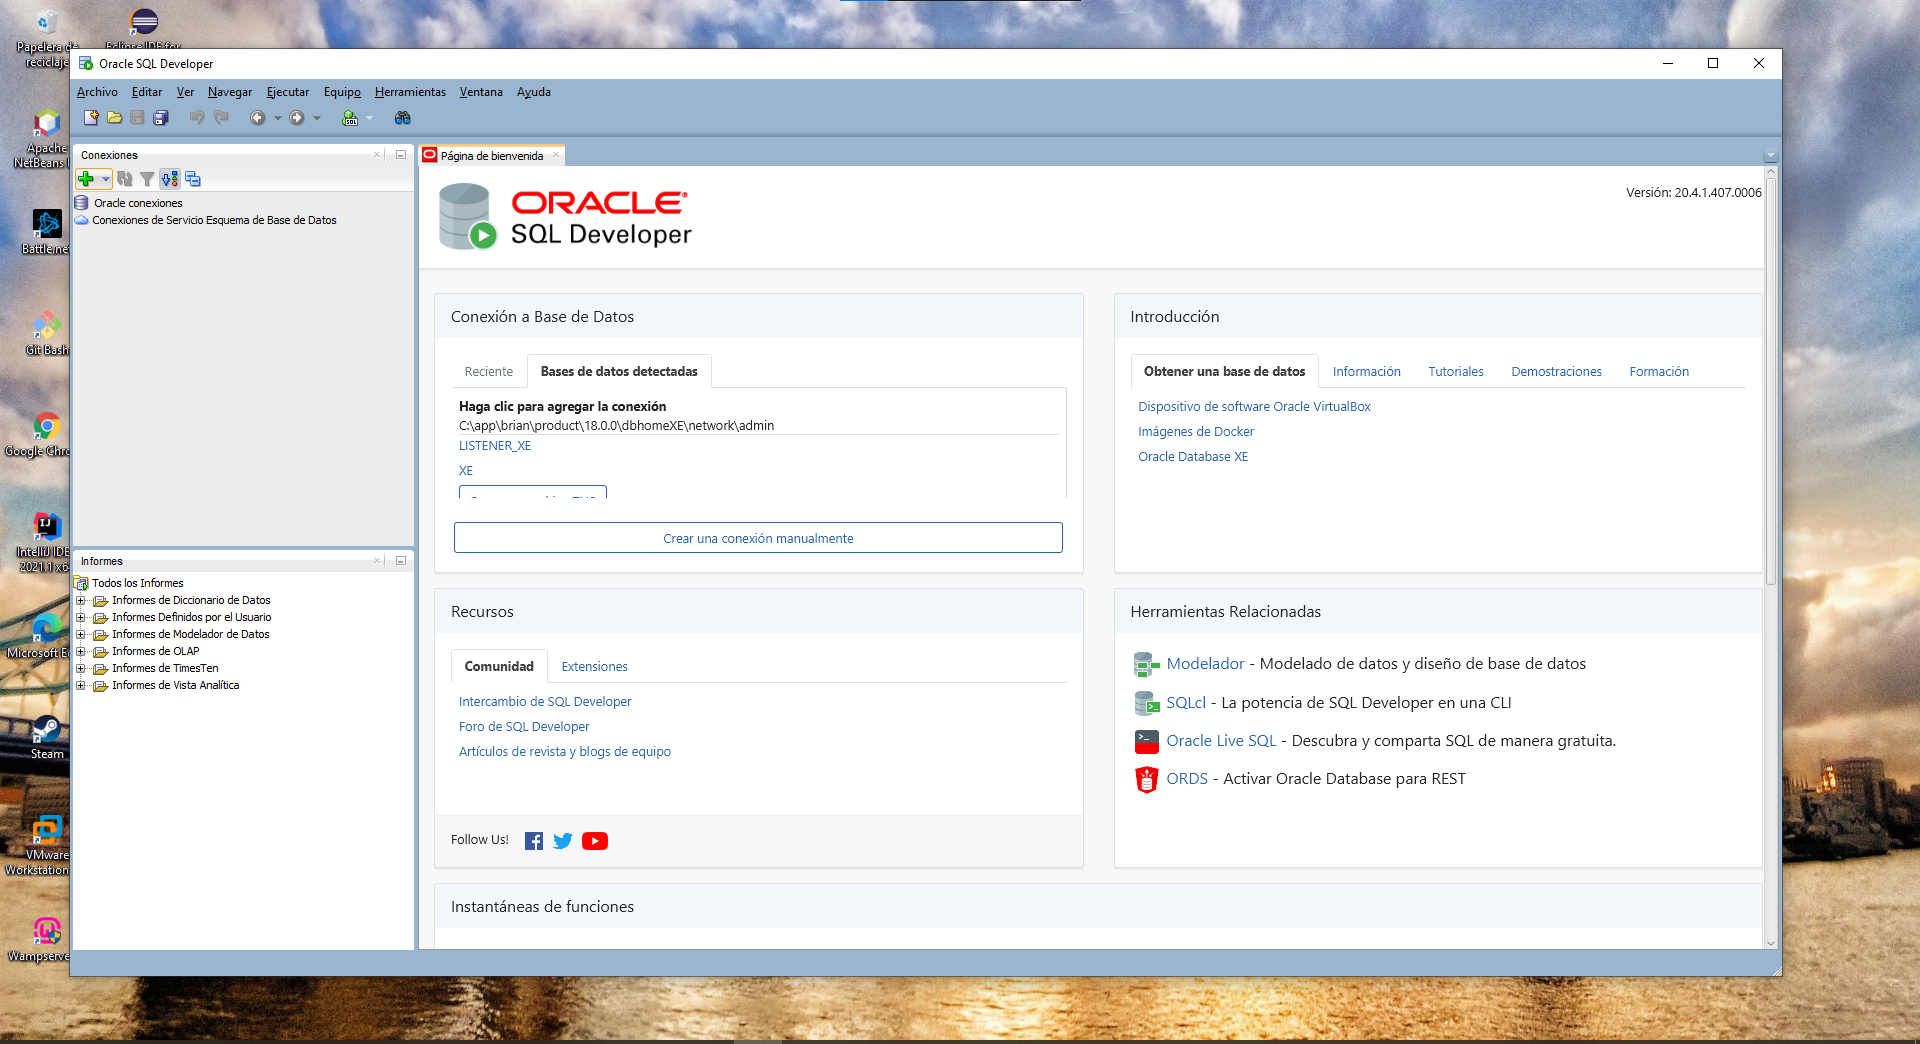Open the Twitter bird icon link
Viewport: 1920px width, 1044px height.
pyautogui.click(x=563, y=841)
